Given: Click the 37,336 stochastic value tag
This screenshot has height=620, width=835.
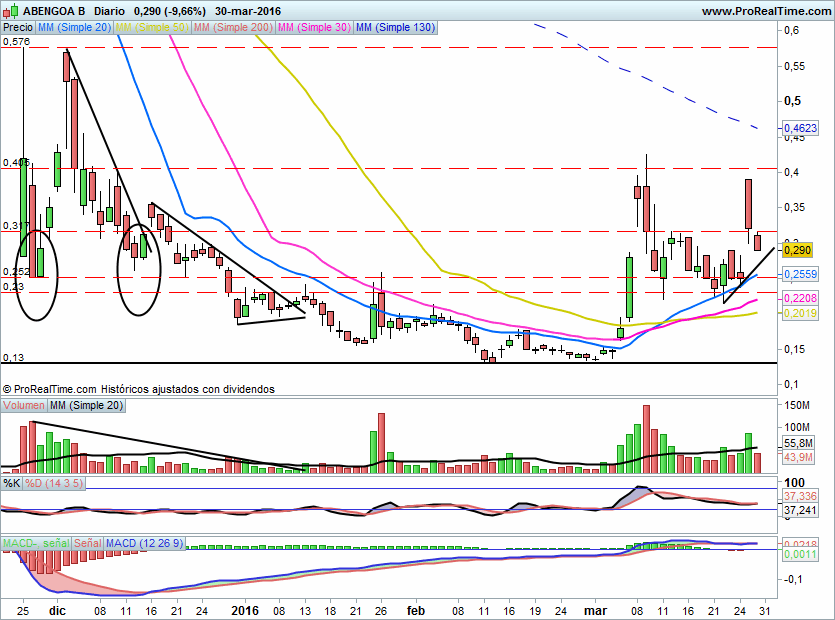Looking at the screenshot, I should (800, 496).
